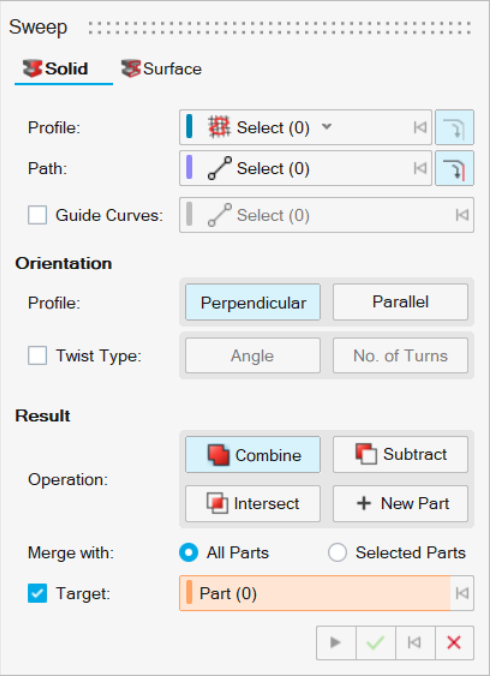490x676 pixels.
Task: Choose the Subtract operation
Action: [400, 454]
